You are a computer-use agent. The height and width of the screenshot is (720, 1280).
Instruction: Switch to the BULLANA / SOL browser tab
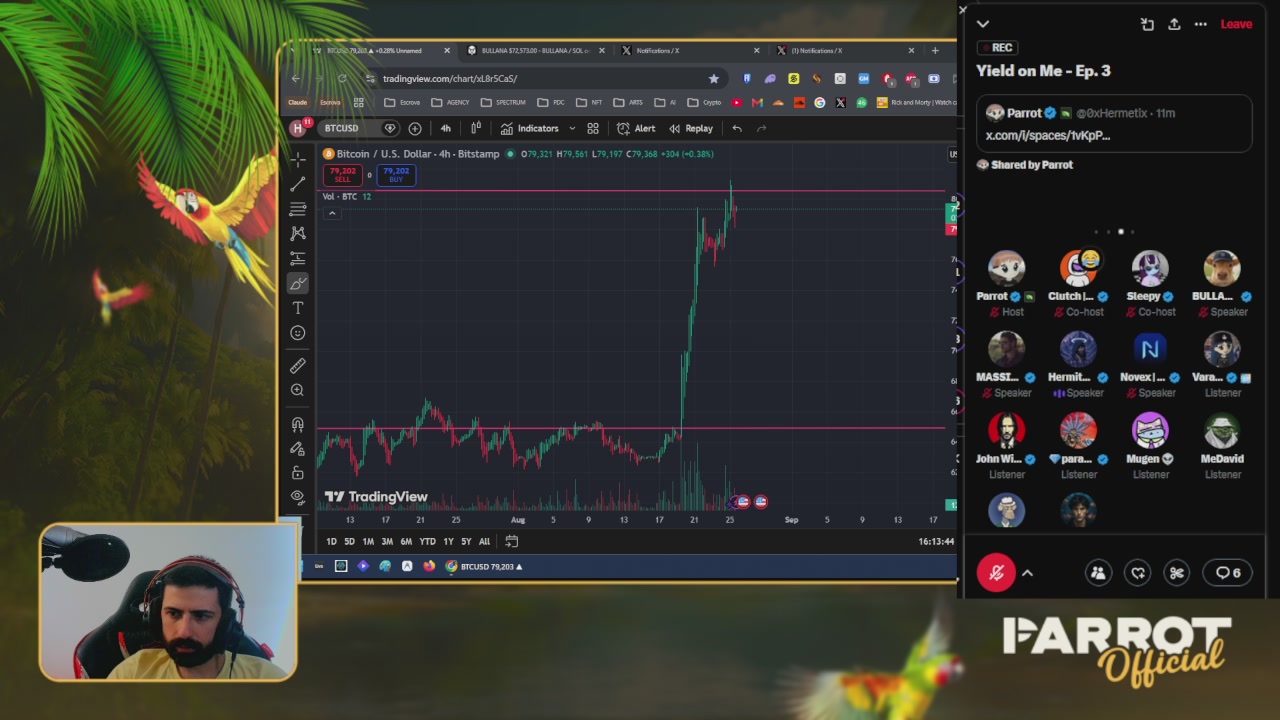535,50
